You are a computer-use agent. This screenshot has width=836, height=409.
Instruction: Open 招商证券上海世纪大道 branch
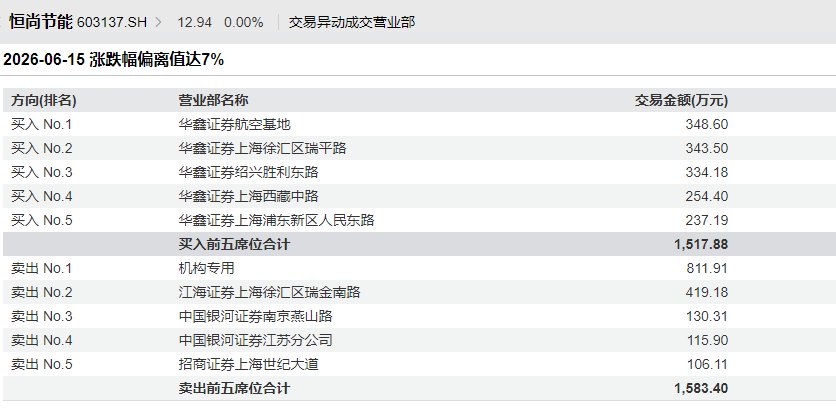pos(248,364)
